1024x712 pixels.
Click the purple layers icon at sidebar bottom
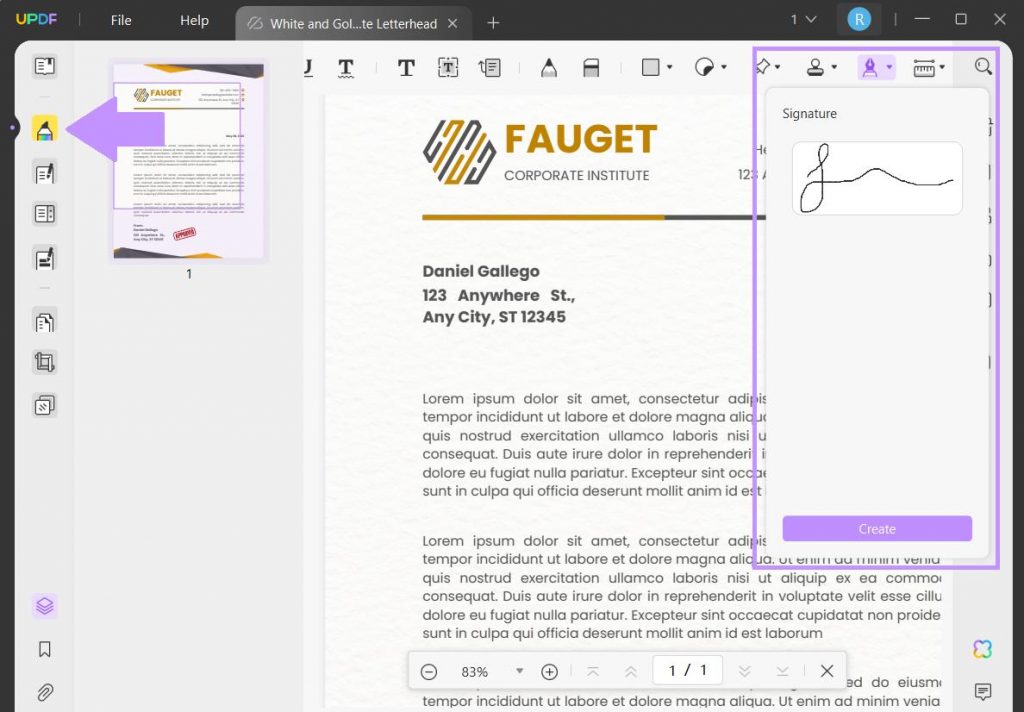44,606
